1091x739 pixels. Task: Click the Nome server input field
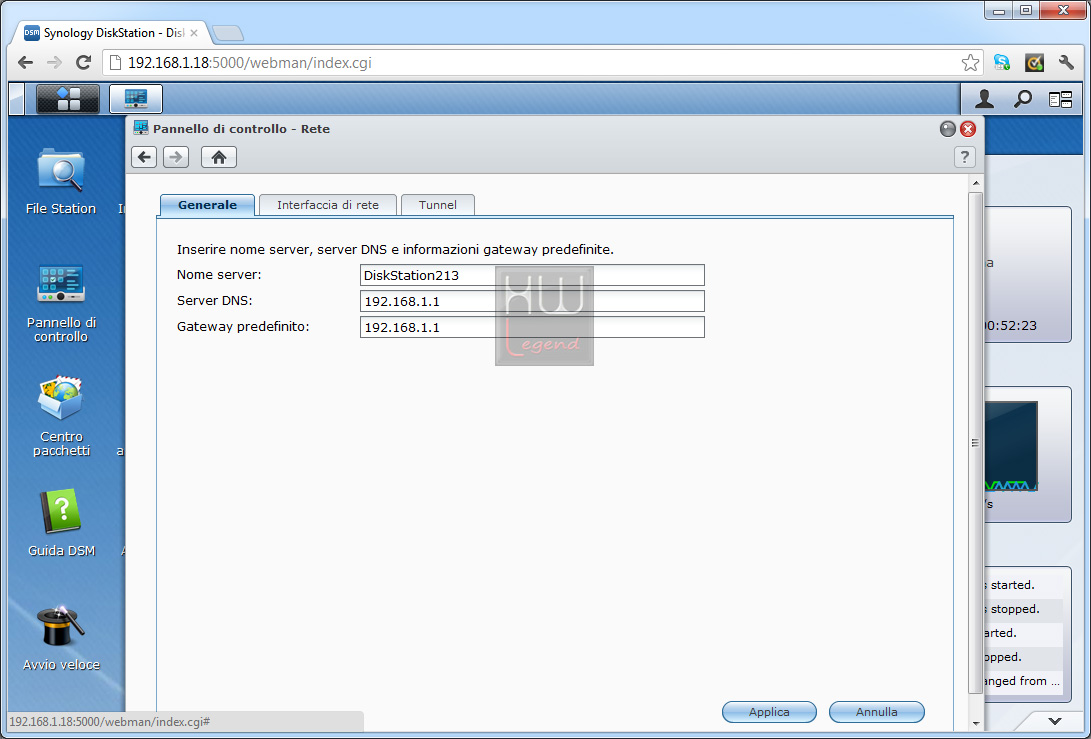[x=532, y=275]
